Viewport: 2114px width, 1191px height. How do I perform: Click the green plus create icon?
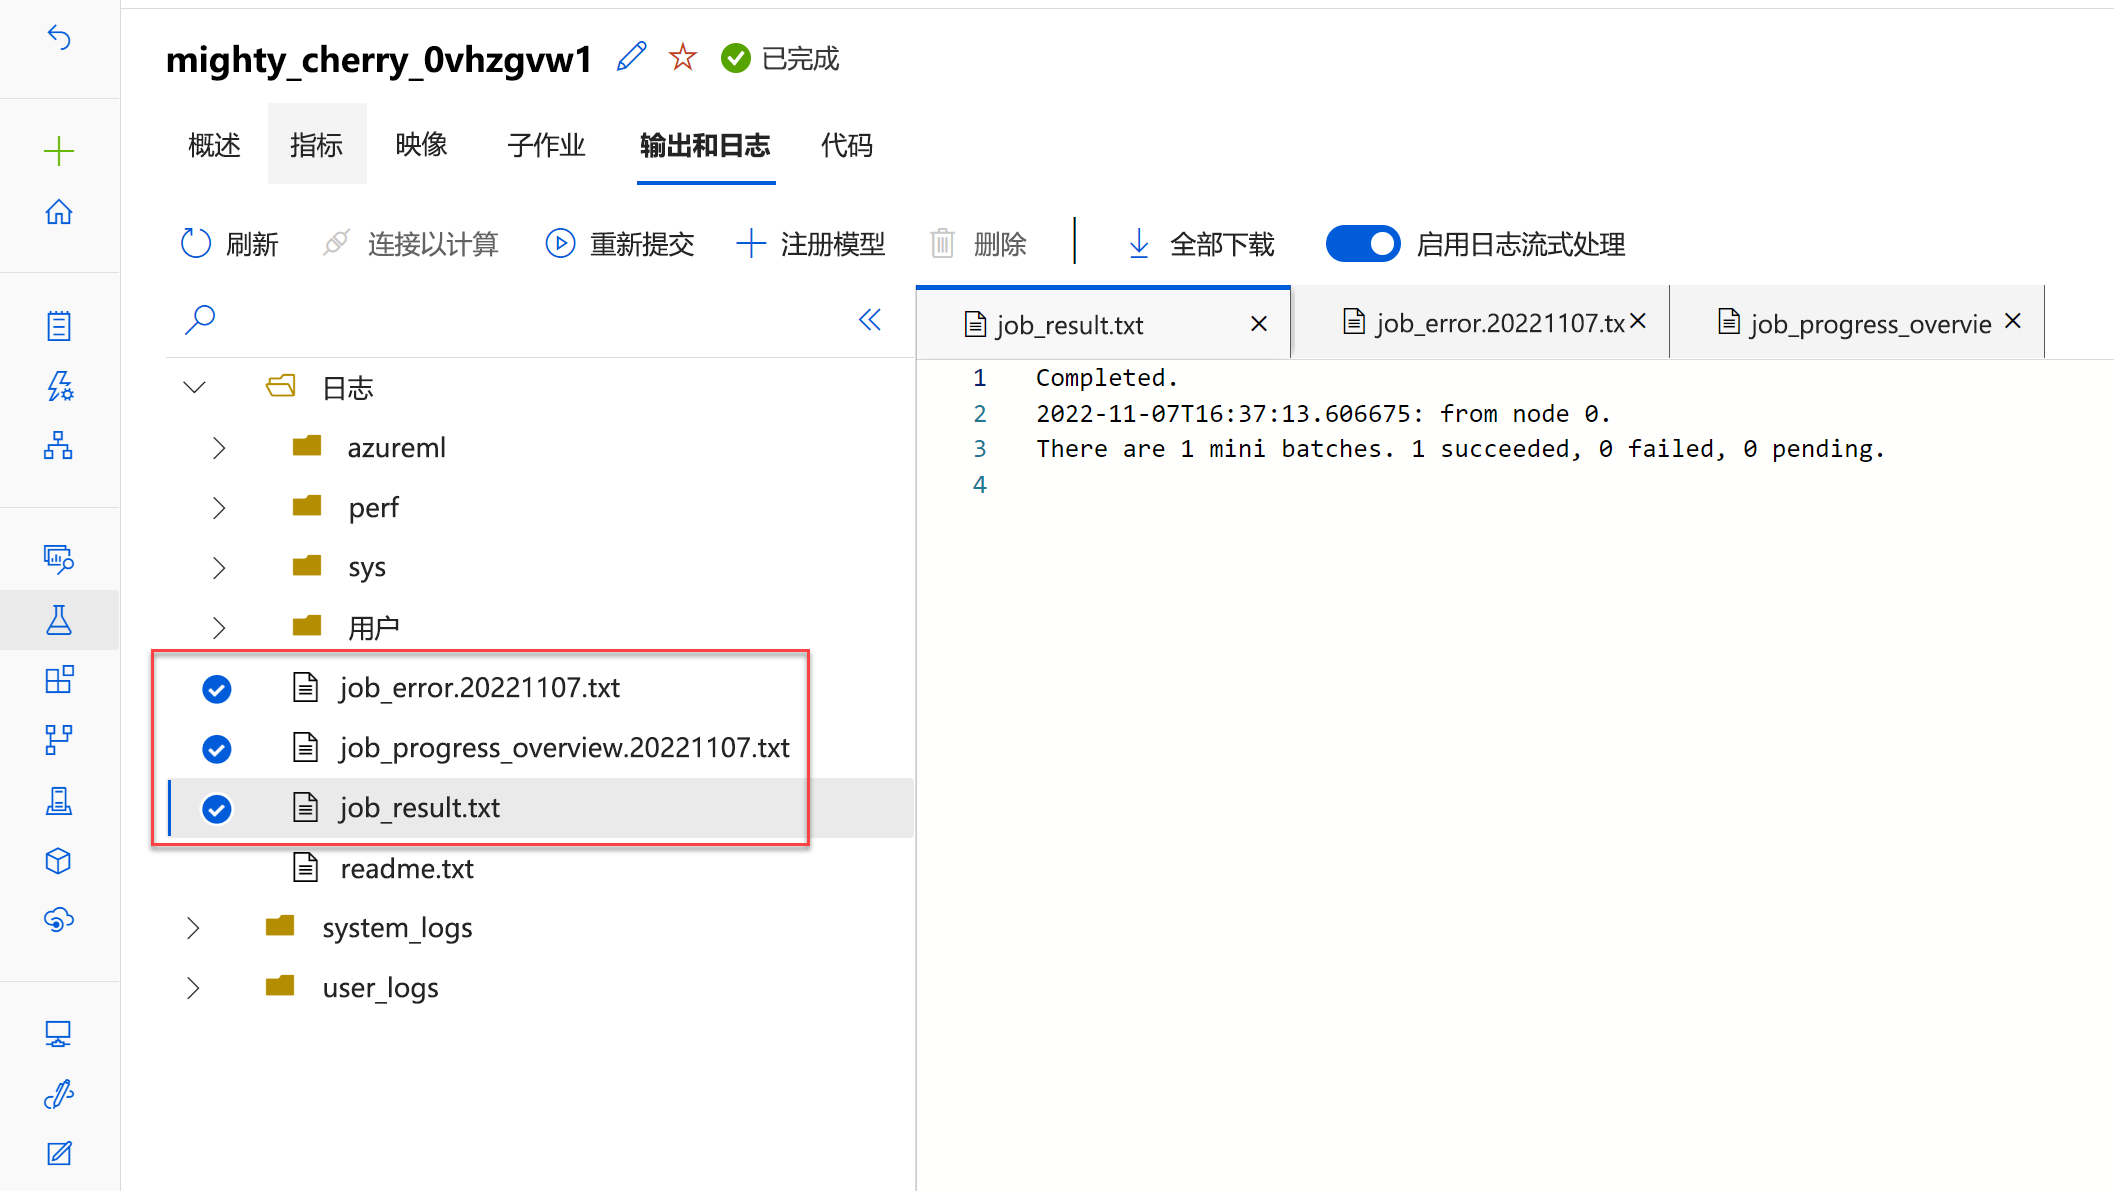tap(59, 151)
